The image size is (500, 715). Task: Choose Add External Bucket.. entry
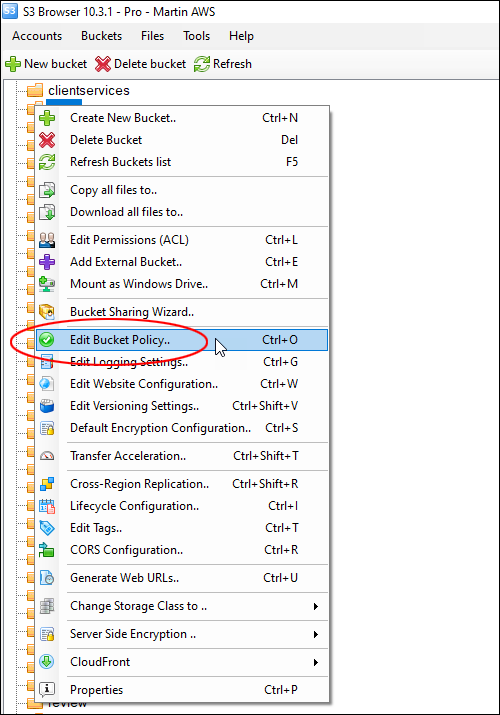pyautogui.click(x=182, y=262)
